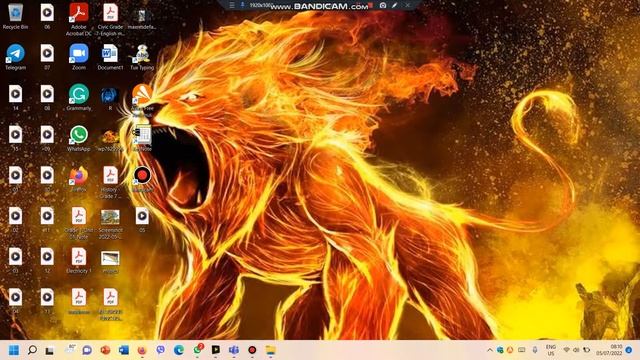
Task: Open Grammarly desktop shortcut
Action: point(79,98)
